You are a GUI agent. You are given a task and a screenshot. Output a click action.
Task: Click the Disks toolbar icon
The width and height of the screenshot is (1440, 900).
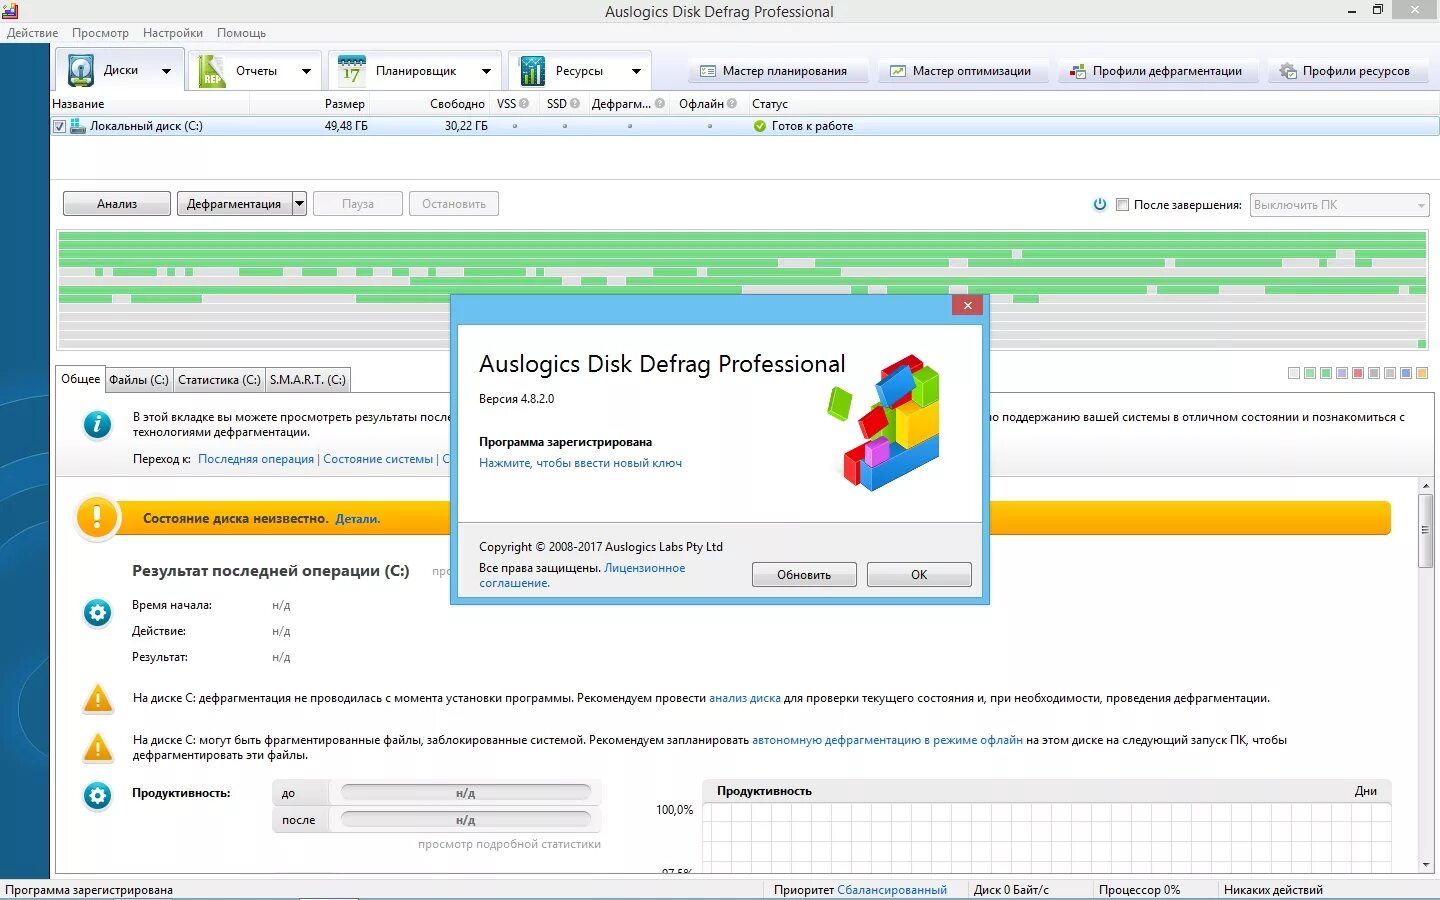point(80,71)
